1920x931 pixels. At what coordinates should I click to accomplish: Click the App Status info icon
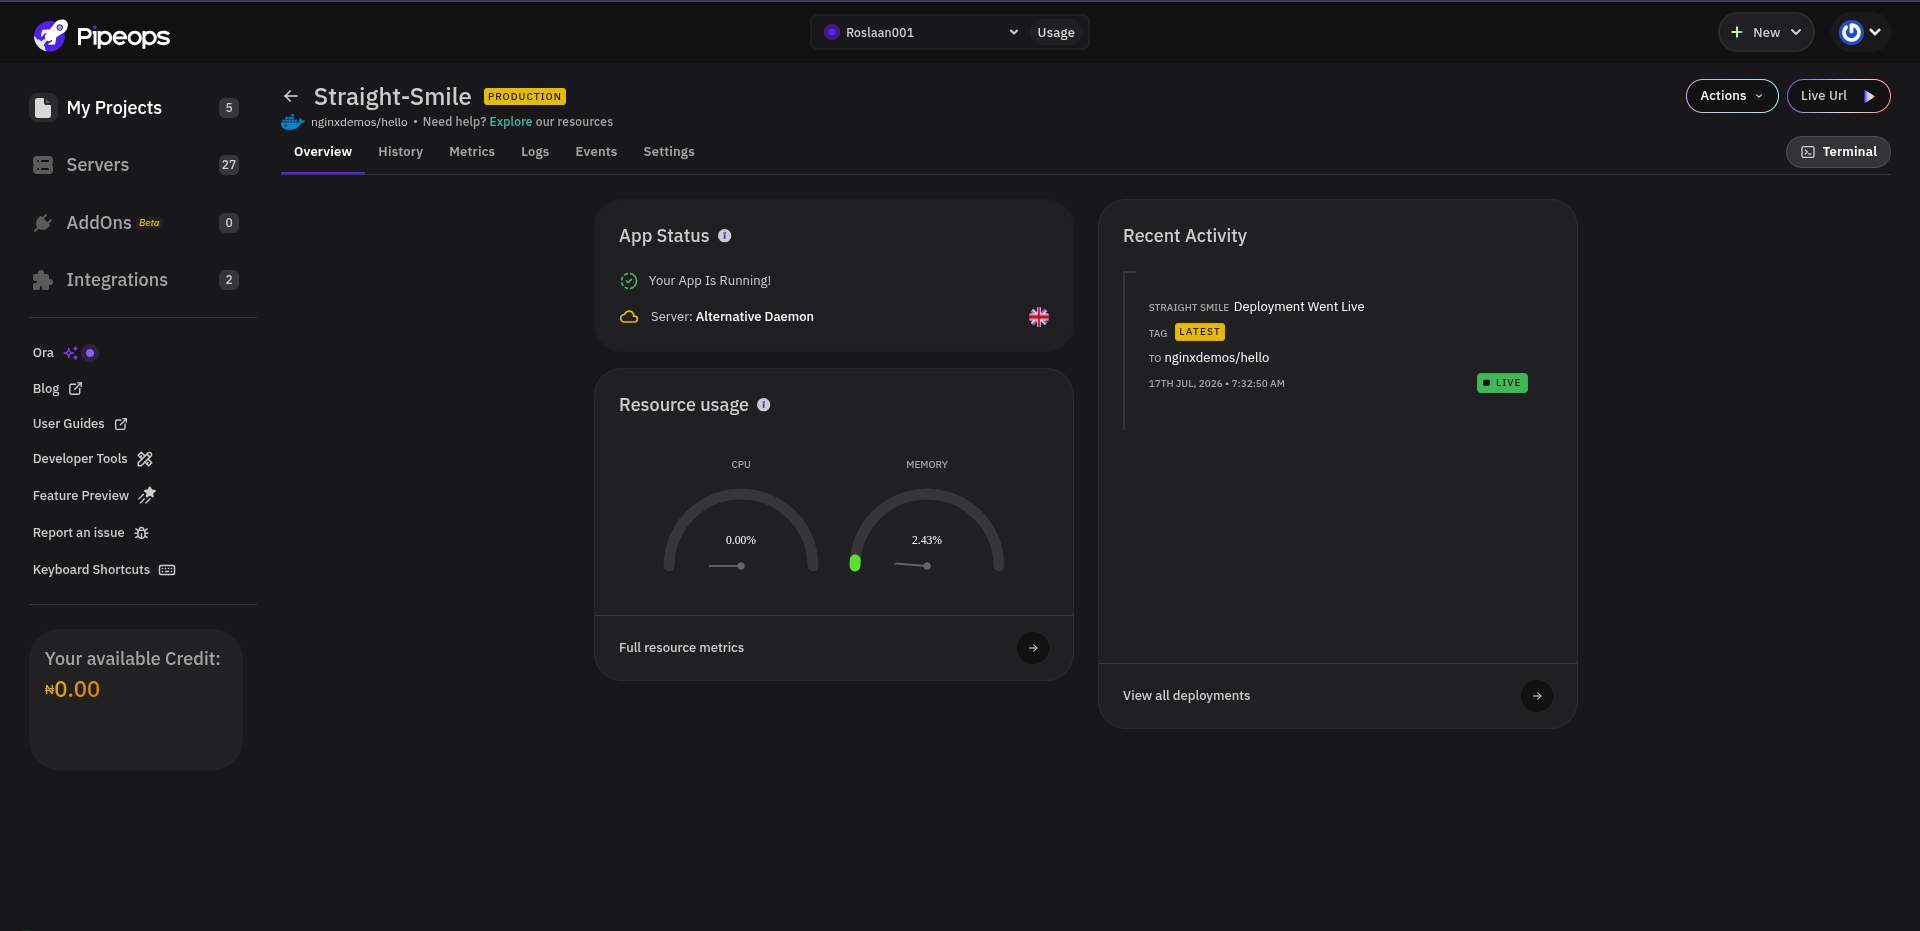coord(725,236)
